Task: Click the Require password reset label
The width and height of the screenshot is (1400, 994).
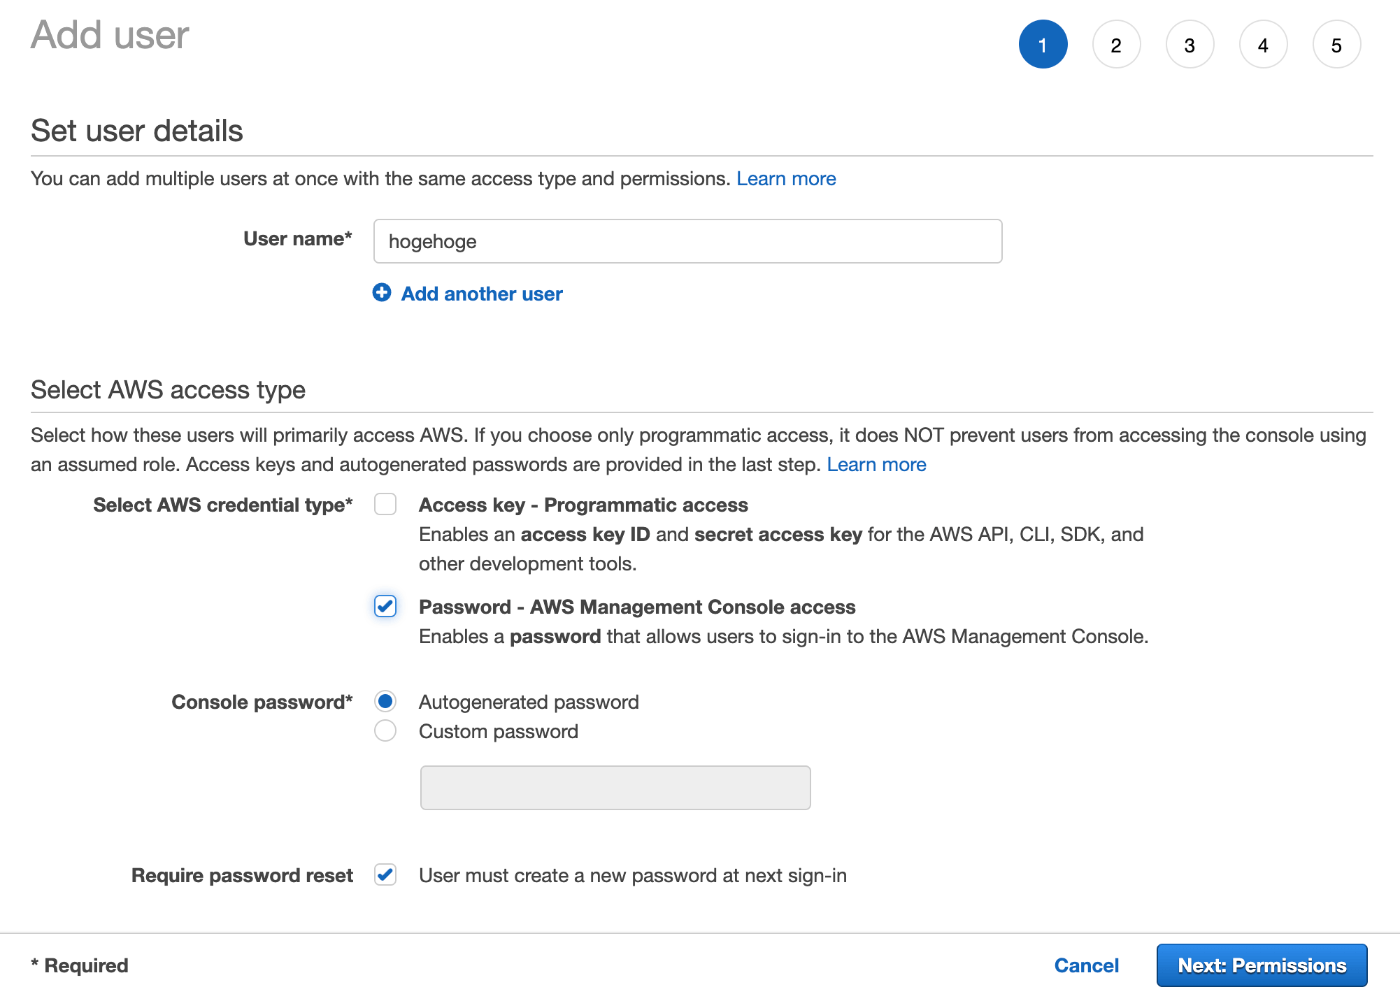Action: click(242, 876)
